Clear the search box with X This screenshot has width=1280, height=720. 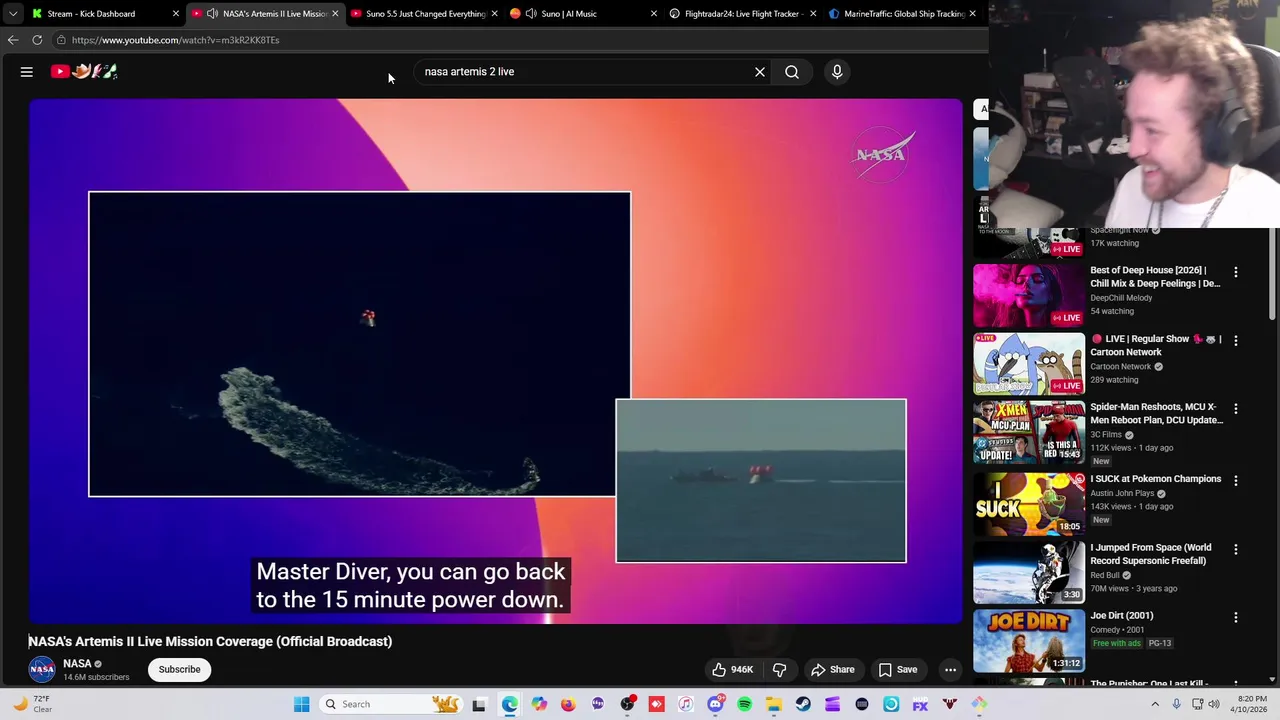[x=760, y=72]
